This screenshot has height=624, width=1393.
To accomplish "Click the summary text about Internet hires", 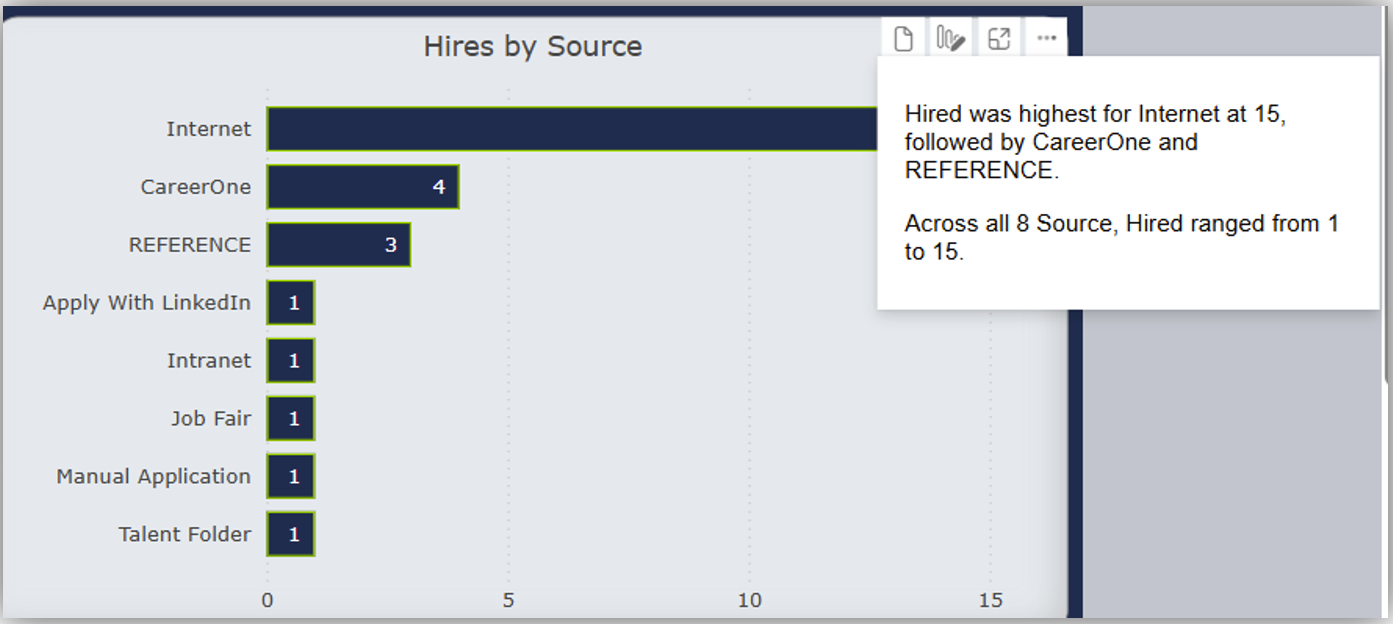I will click(x=1095, y=142).
